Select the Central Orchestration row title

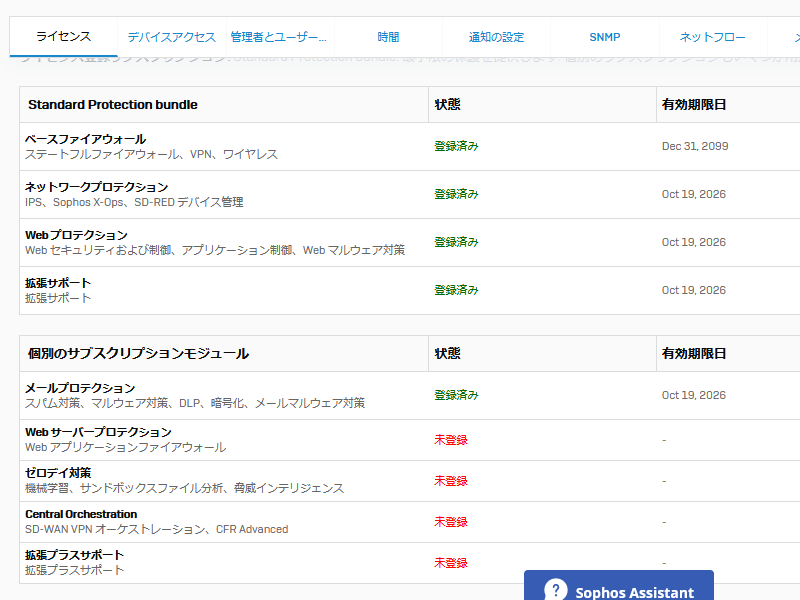[81, 514]
